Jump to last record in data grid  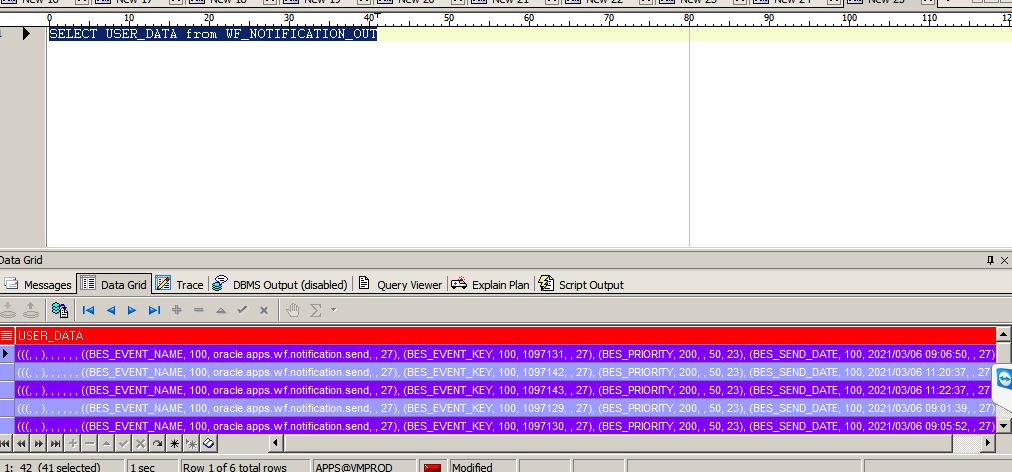pyautogui.click(x=154, y=311)
